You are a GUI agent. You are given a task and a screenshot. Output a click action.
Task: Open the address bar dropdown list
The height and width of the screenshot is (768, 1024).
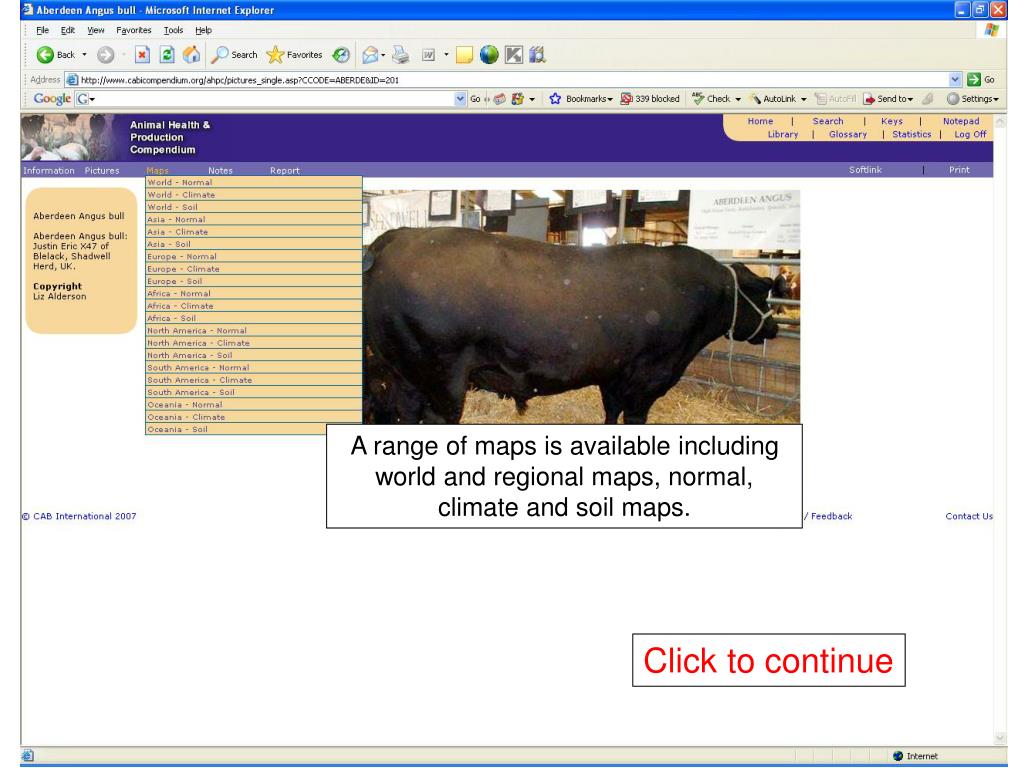point(955,80)
